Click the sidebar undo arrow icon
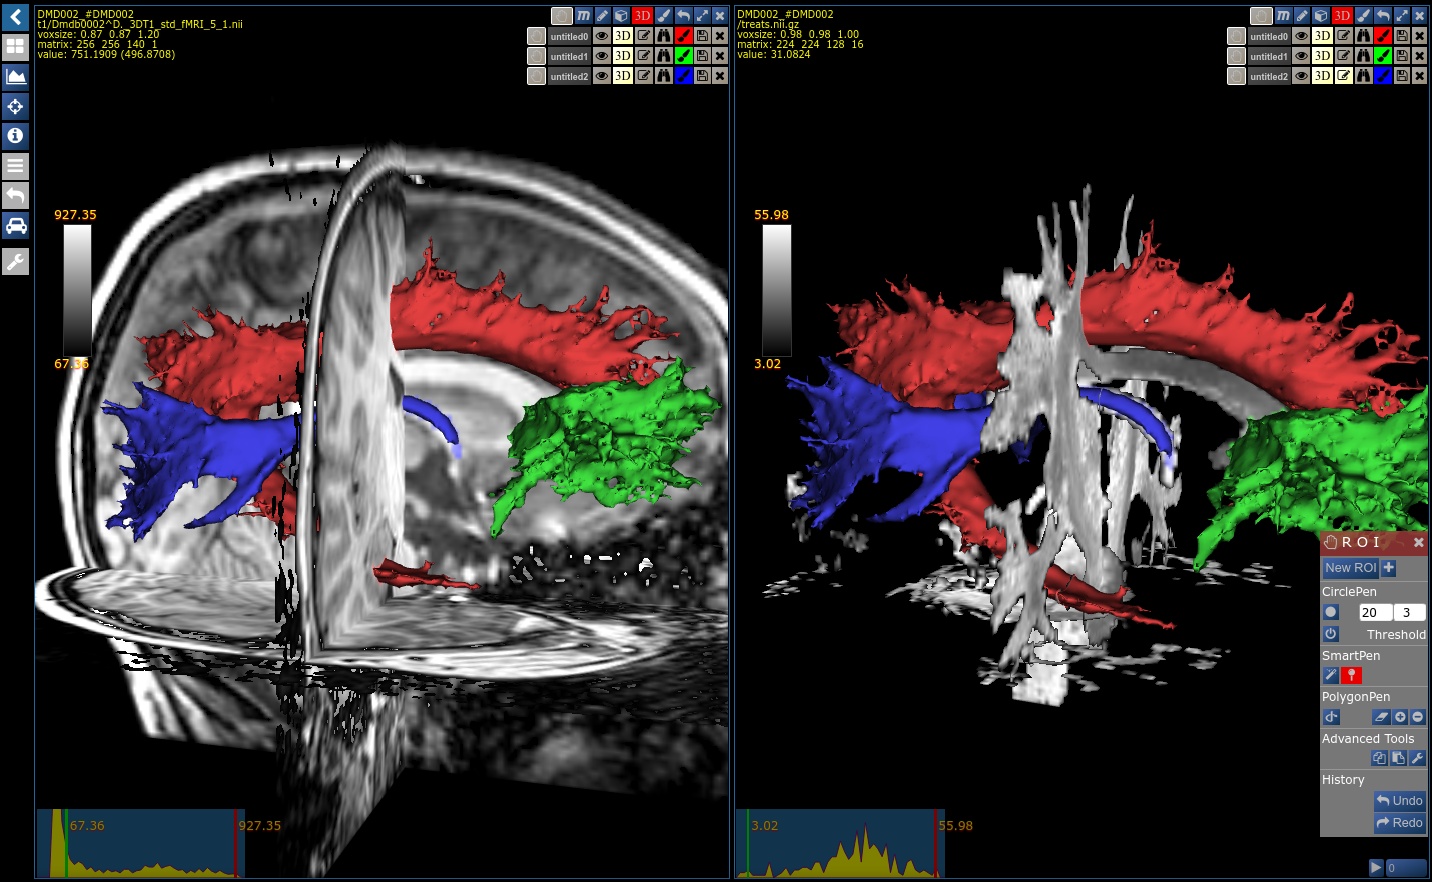Viewport: 1432px width, 882px height. click(x=15, y=196)
